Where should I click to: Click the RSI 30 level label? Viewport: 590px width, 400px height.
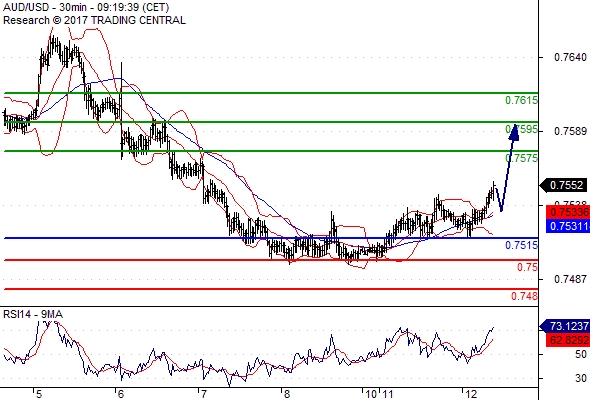pyautogui.click(x=581, y=378)
